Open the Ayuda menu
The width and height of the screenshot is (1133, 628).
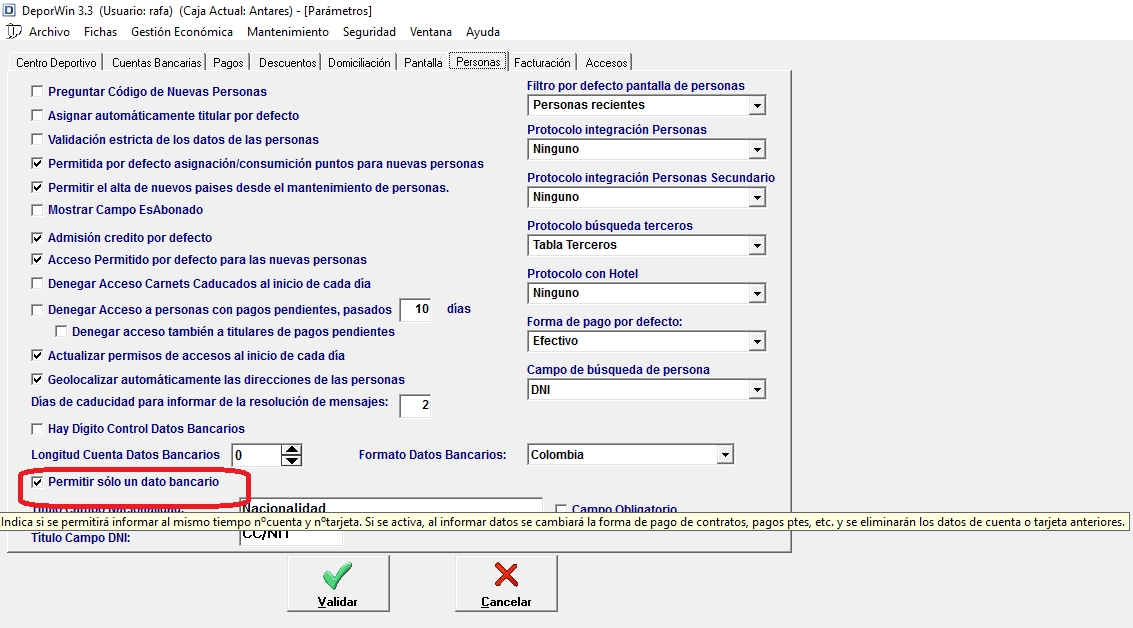[x=483, y=32]
